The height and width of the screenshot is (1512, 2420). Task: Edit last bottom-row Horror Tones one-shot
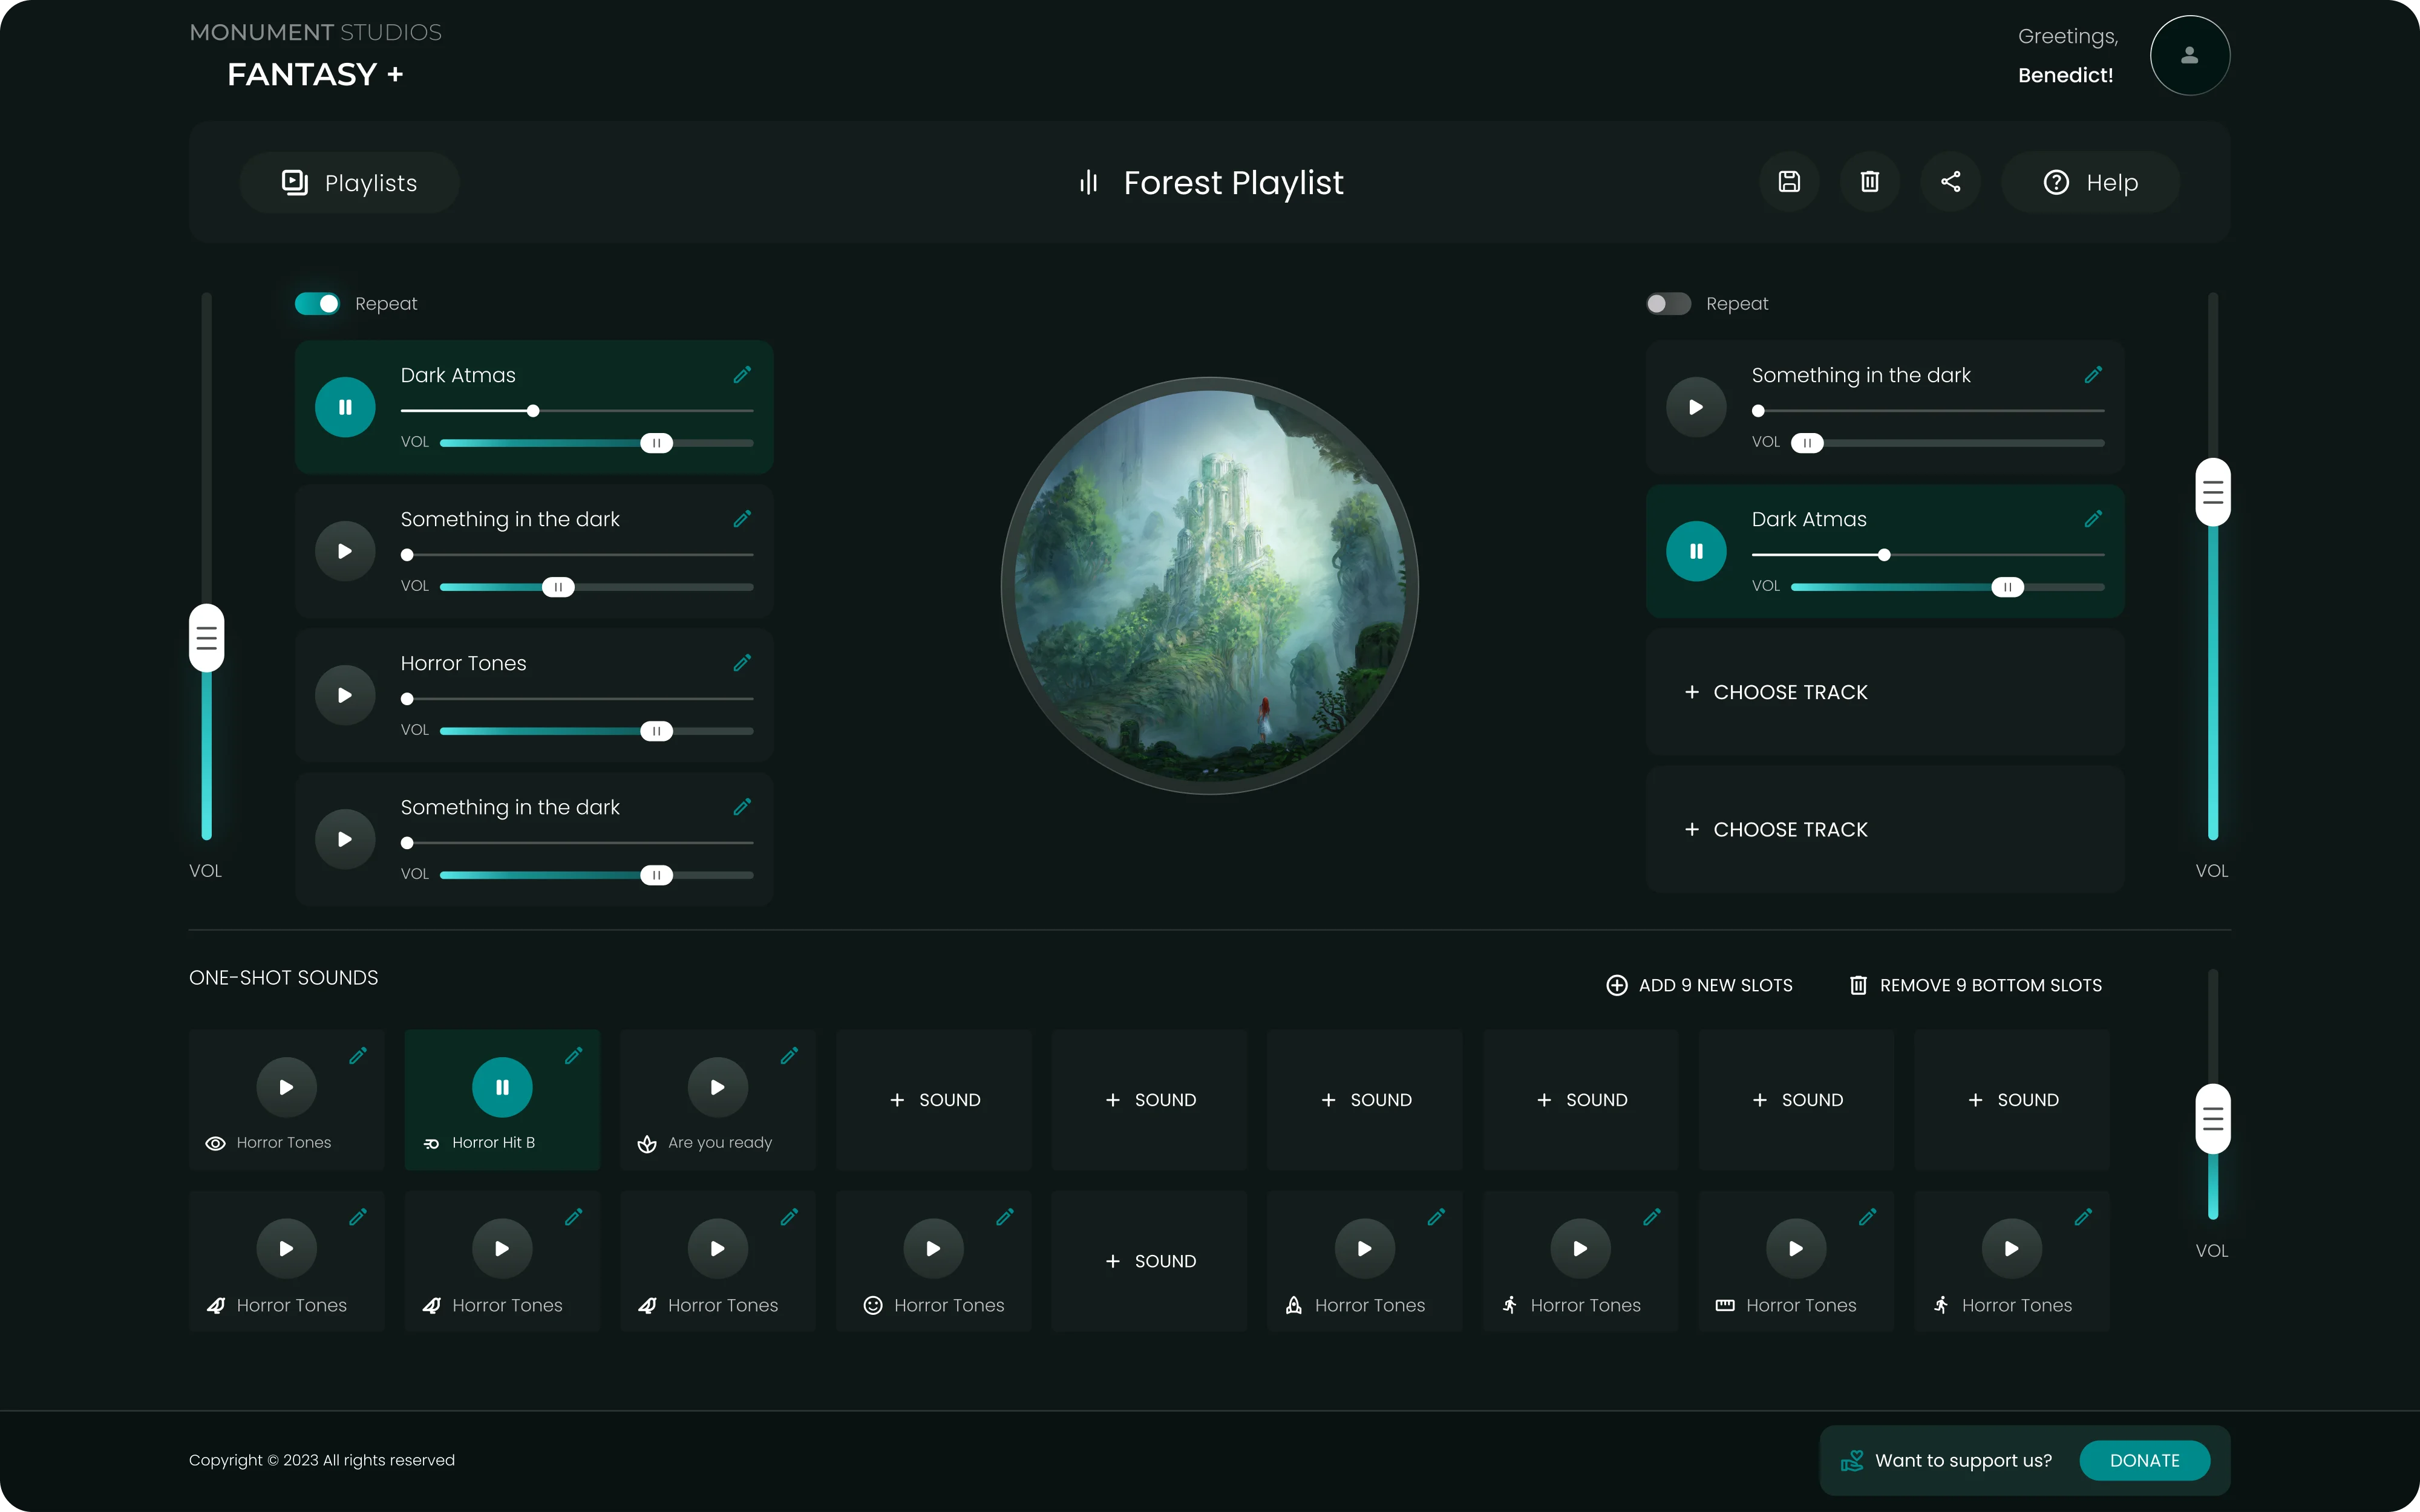coord(2084,1217)
